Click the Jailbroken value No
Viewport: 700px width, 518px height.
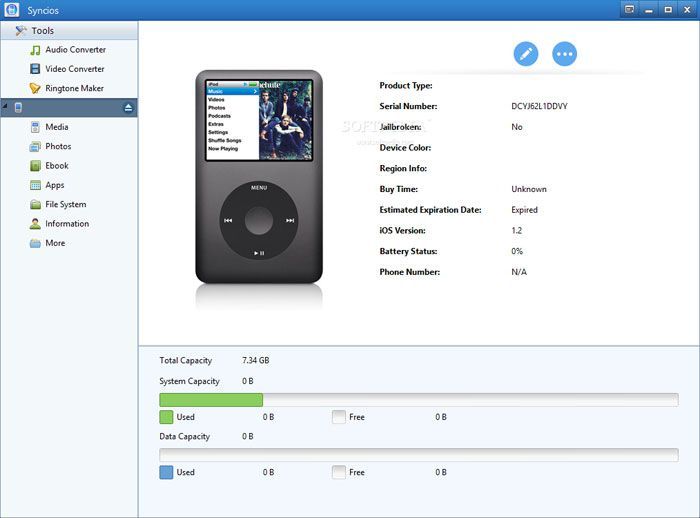(x=517, y=127)
